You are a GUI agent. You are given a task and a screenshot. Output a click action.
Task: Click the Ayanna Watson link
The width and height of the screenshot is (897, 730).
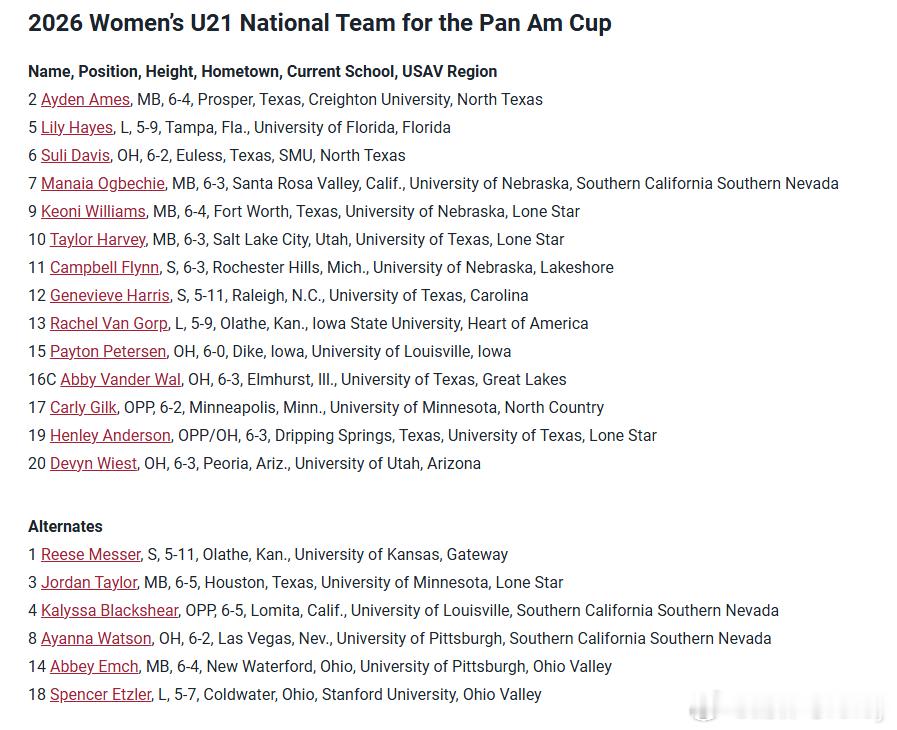coord(96,639)
